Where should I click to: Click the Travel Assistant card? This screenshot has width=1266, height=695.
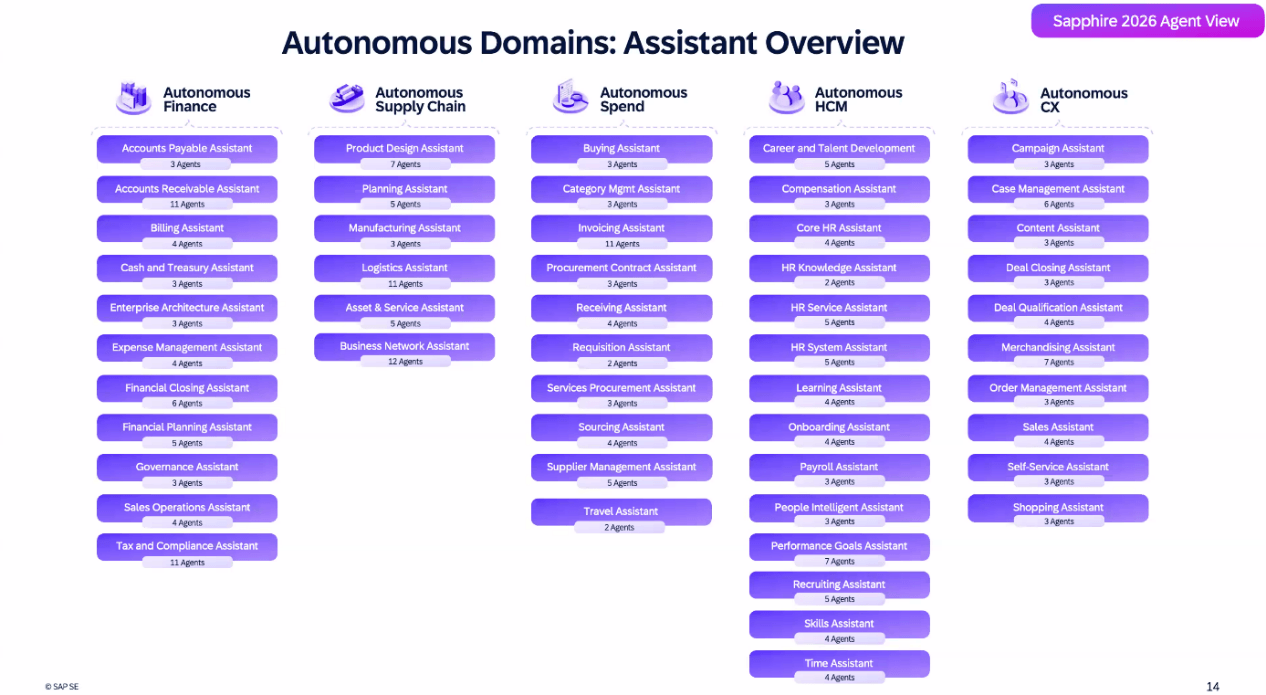[x=621, y=511]
